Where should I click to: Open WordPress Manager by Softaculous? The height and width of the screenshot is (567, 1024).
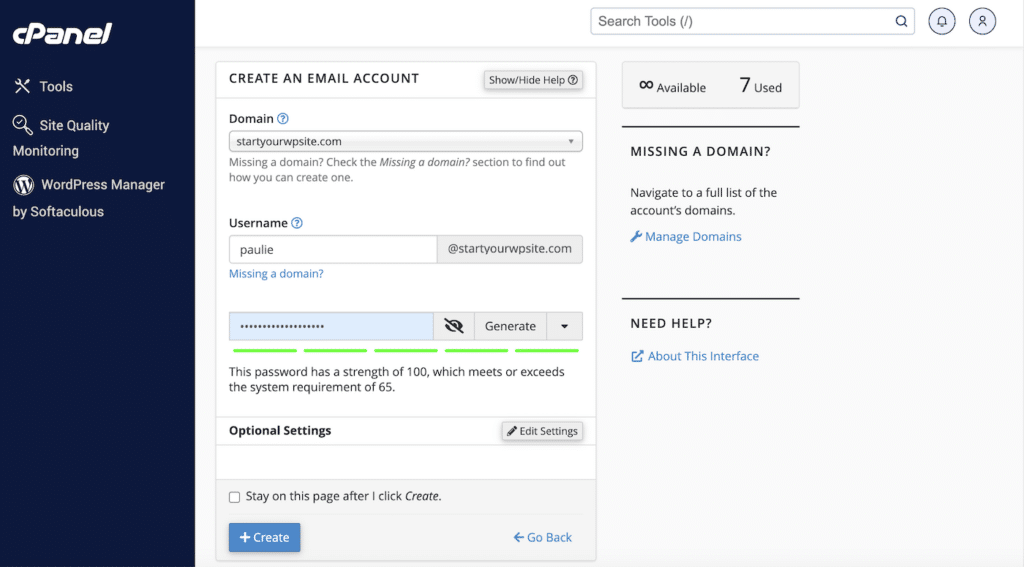tap(89, 198)
